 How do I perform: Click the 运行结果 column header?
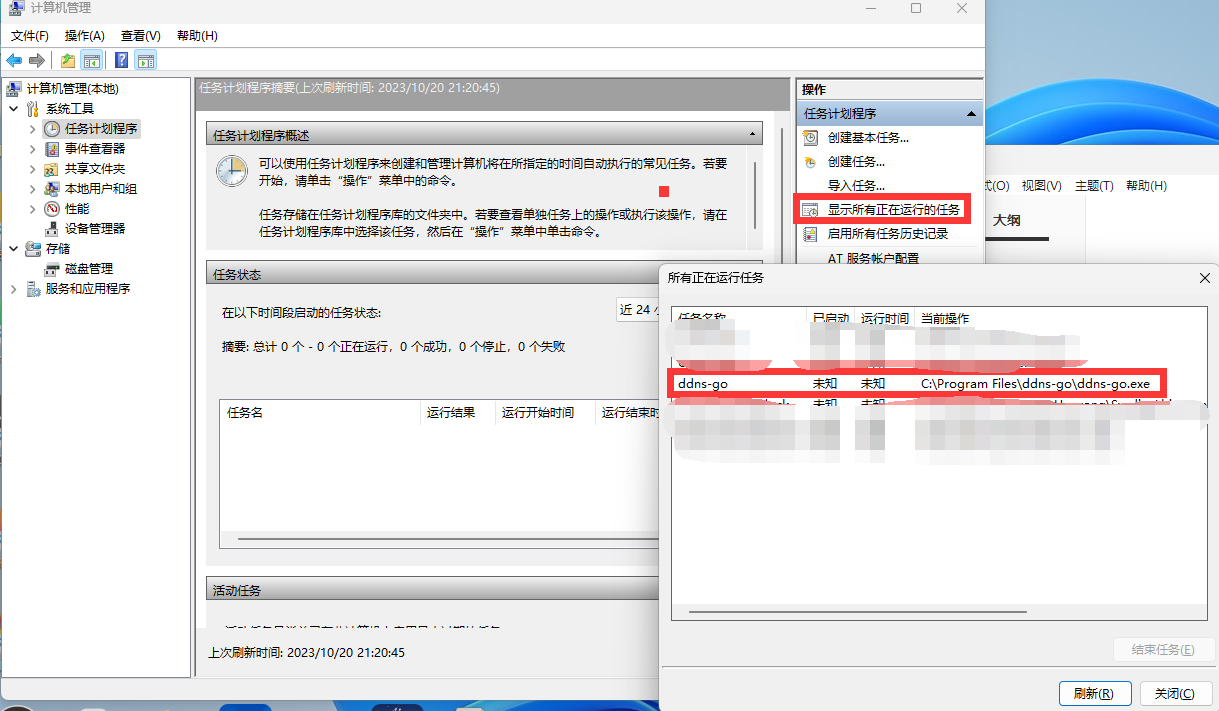point(458,413)
